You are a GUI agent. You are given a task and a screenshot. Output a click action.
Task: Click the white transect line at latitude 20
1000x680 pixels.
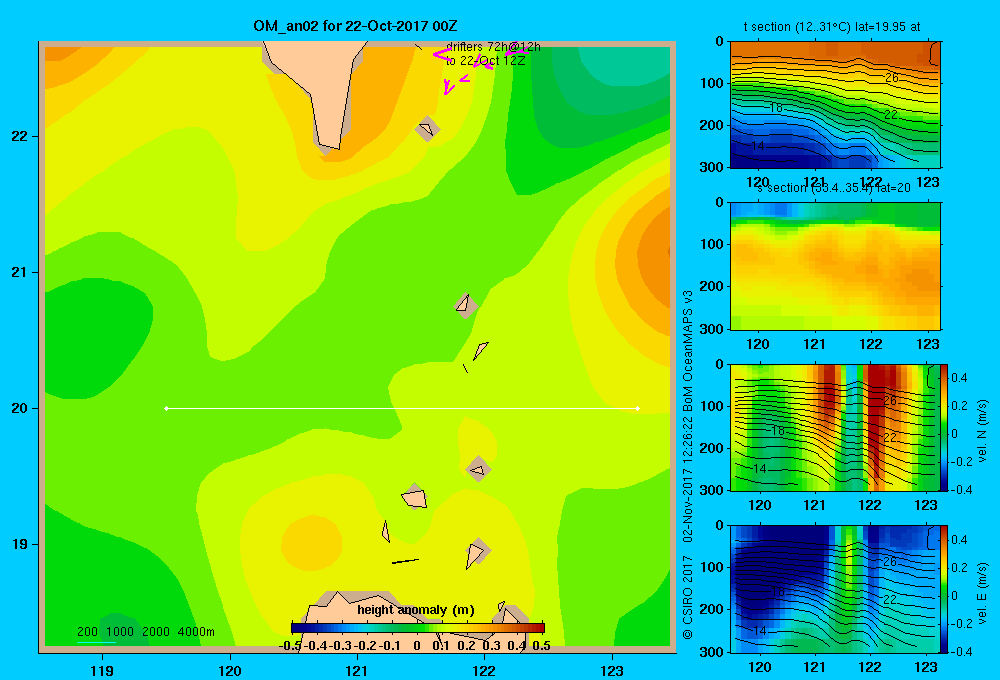pos(402,408)
